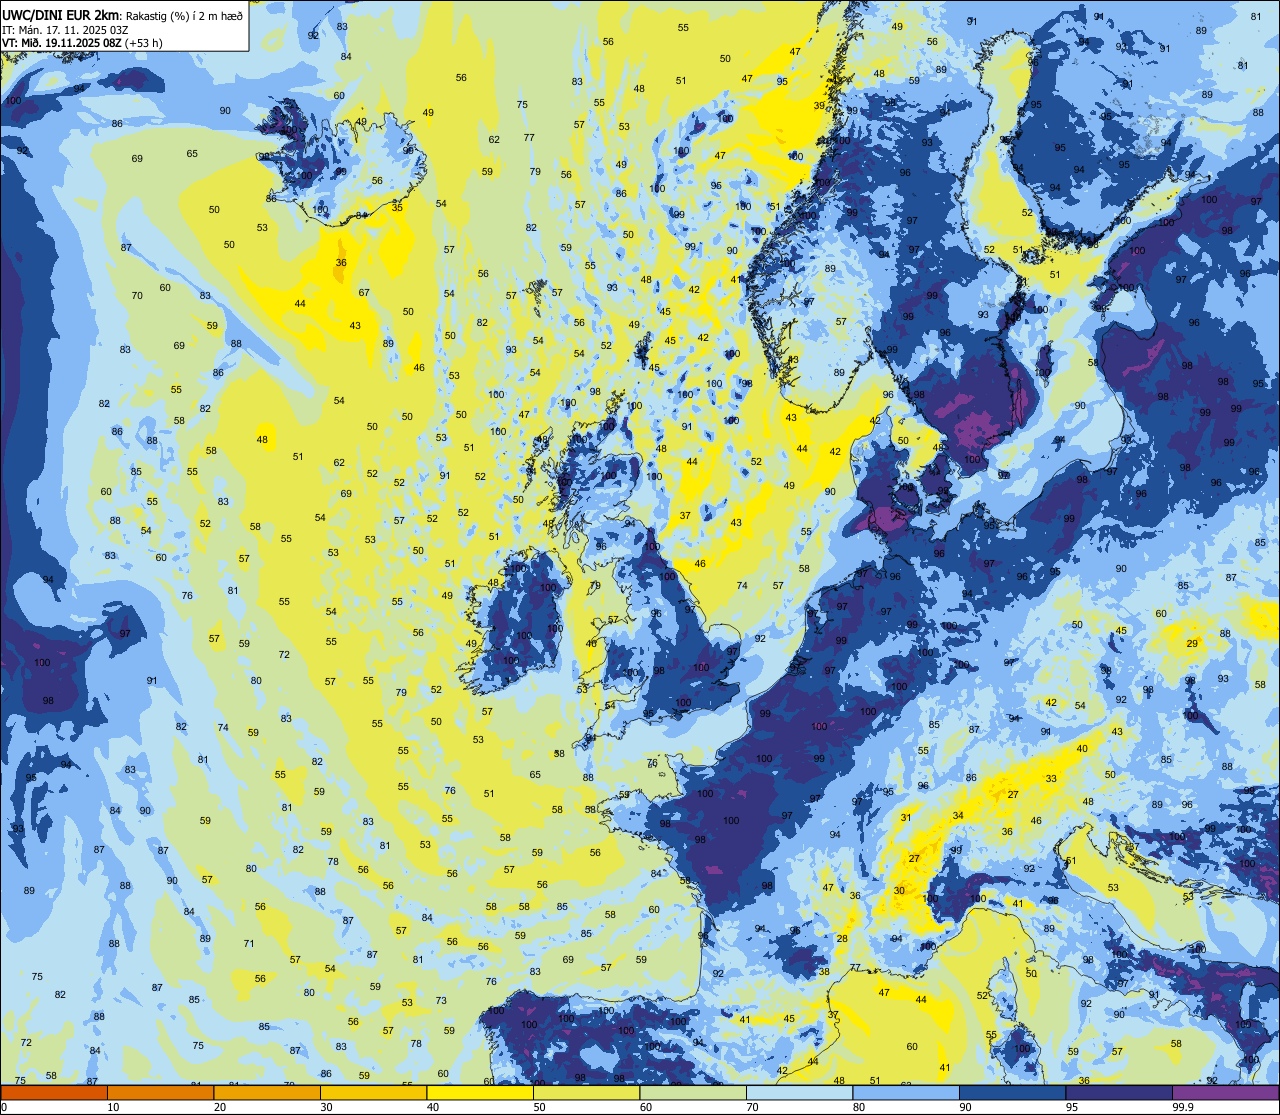1280x1115 pixels.
Task: Pick the 40–50 bright yellow legend segment
Action: (480, 1092)
